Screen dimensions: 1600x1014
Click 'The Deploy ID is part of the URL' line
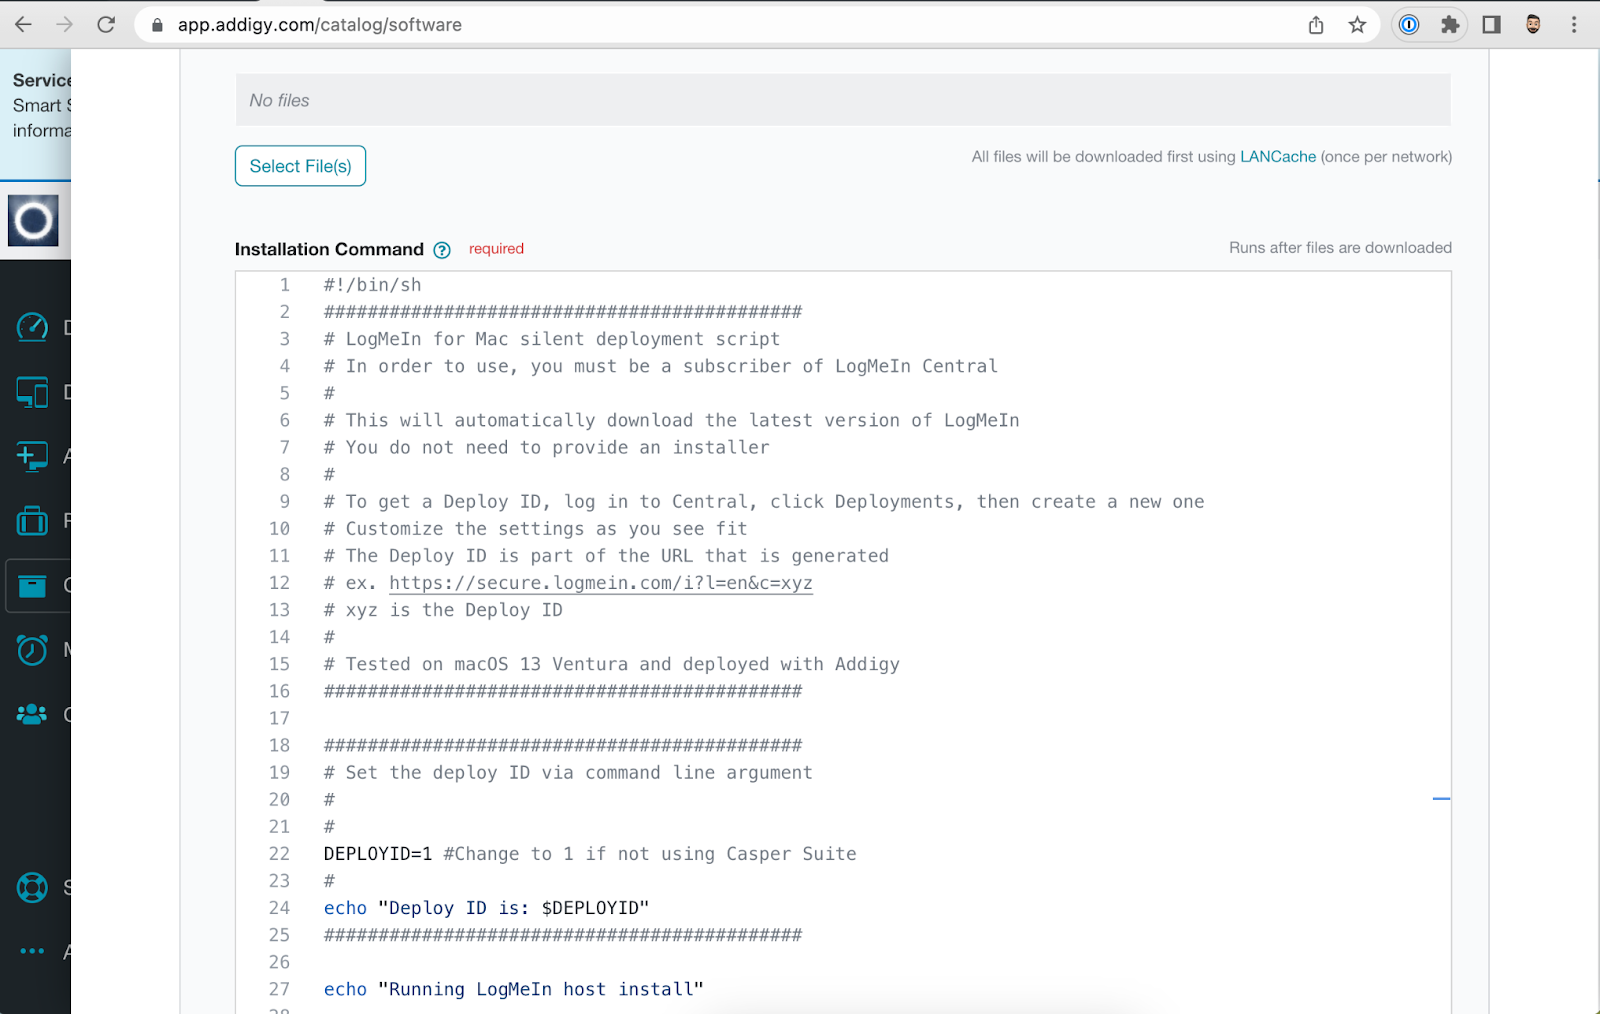click(606, 556)
